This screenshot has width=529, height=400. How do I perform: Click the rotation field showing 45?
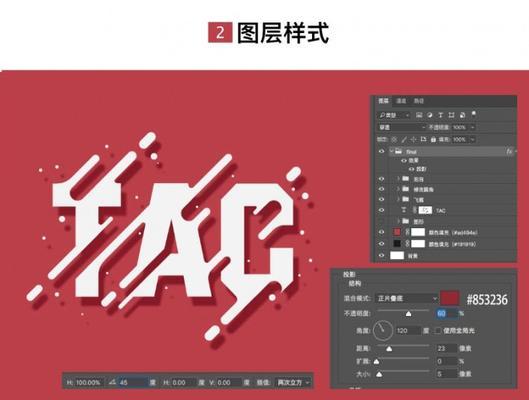click(x=133, y=382)
